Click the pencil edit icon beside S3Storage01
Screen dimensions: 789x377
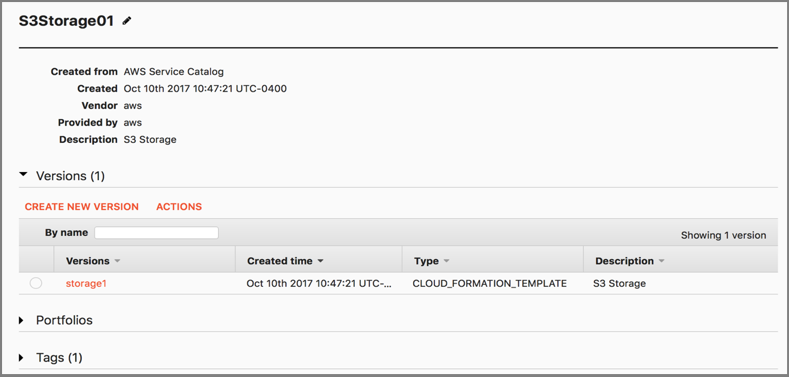[x=127, y=21]
